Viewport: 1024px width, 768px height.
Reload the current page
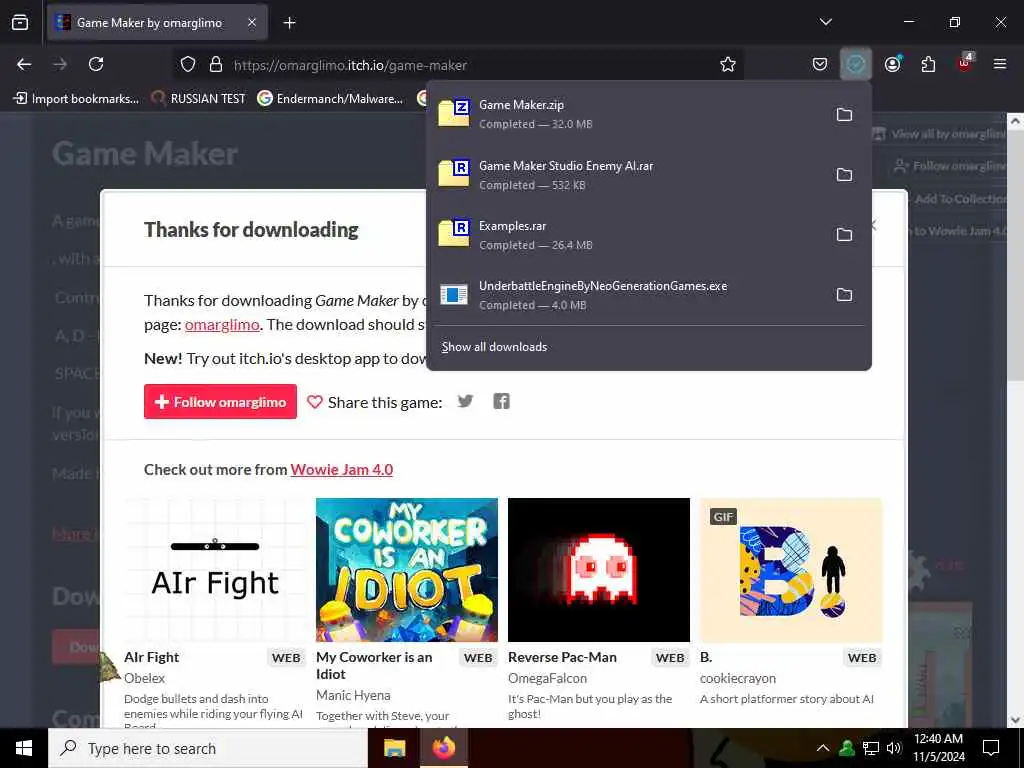click(x=96, y=64)
